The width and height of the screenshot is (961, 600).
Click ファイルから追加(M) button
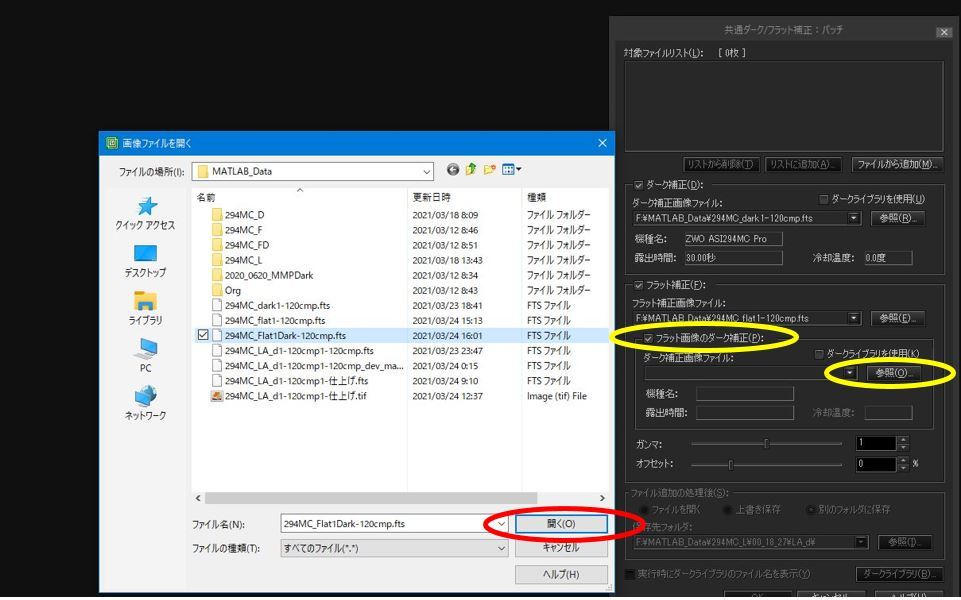click(x=897, y=164)
